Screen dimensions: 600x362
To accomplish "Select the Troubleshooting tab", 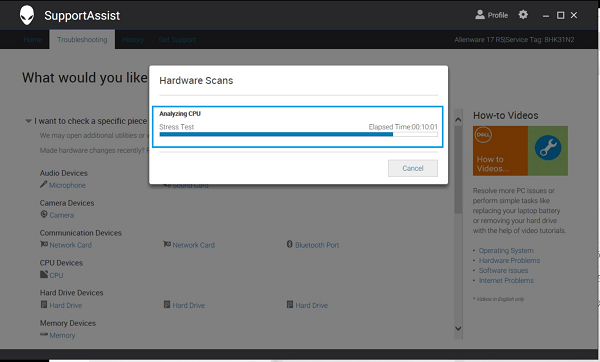I will click(82, 39).
